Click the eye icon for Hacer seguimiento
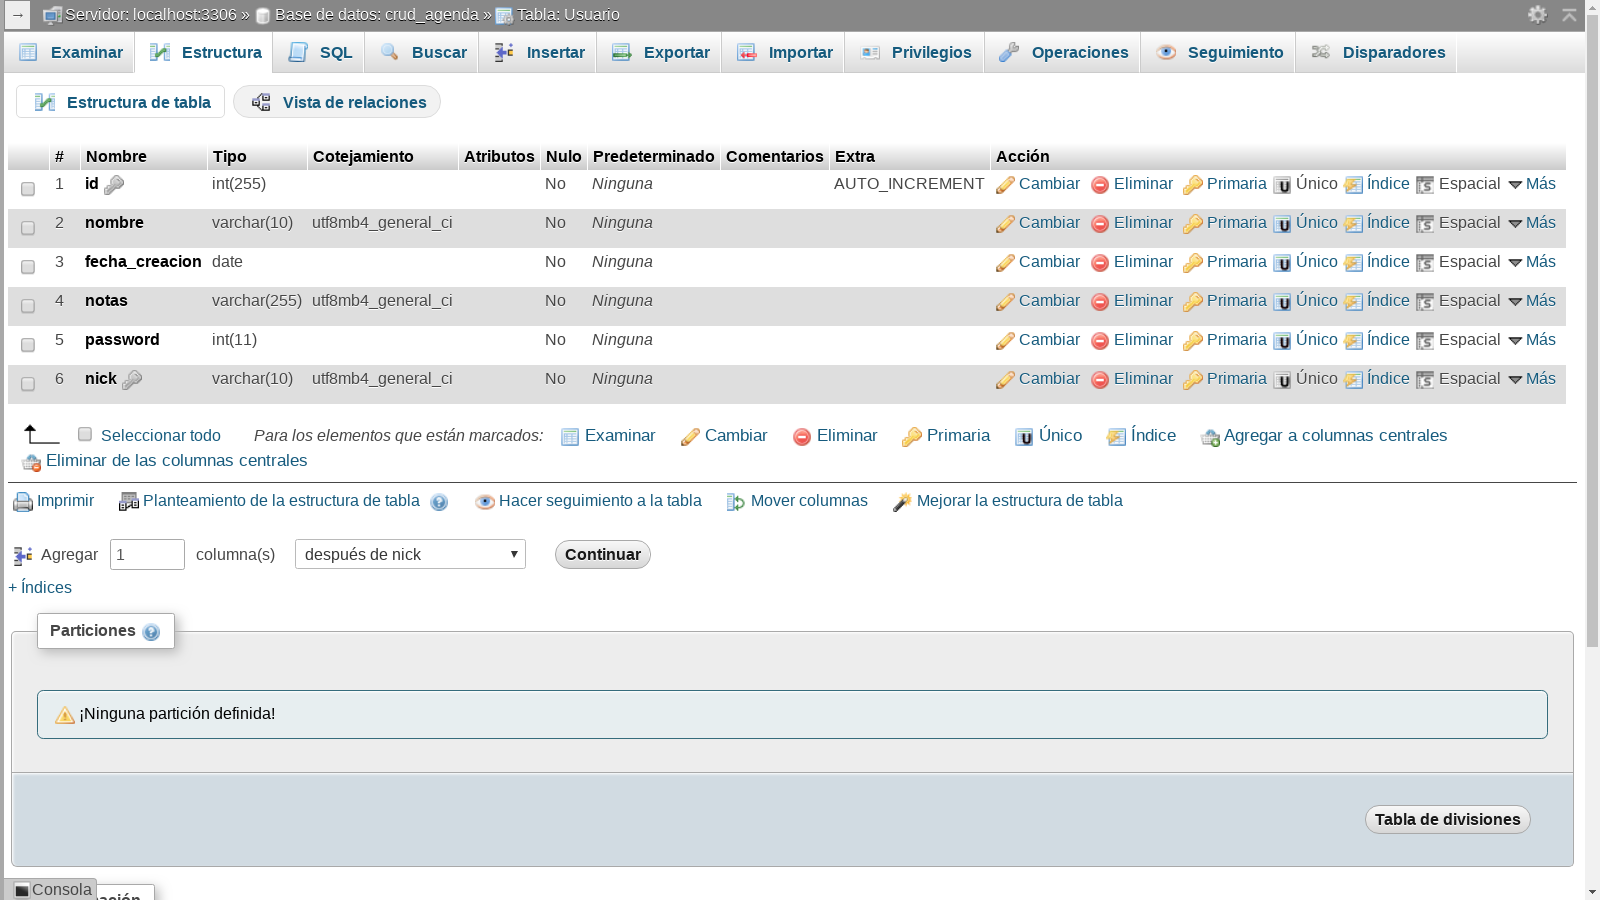The image size is (1600, 900). pos(485,502)
